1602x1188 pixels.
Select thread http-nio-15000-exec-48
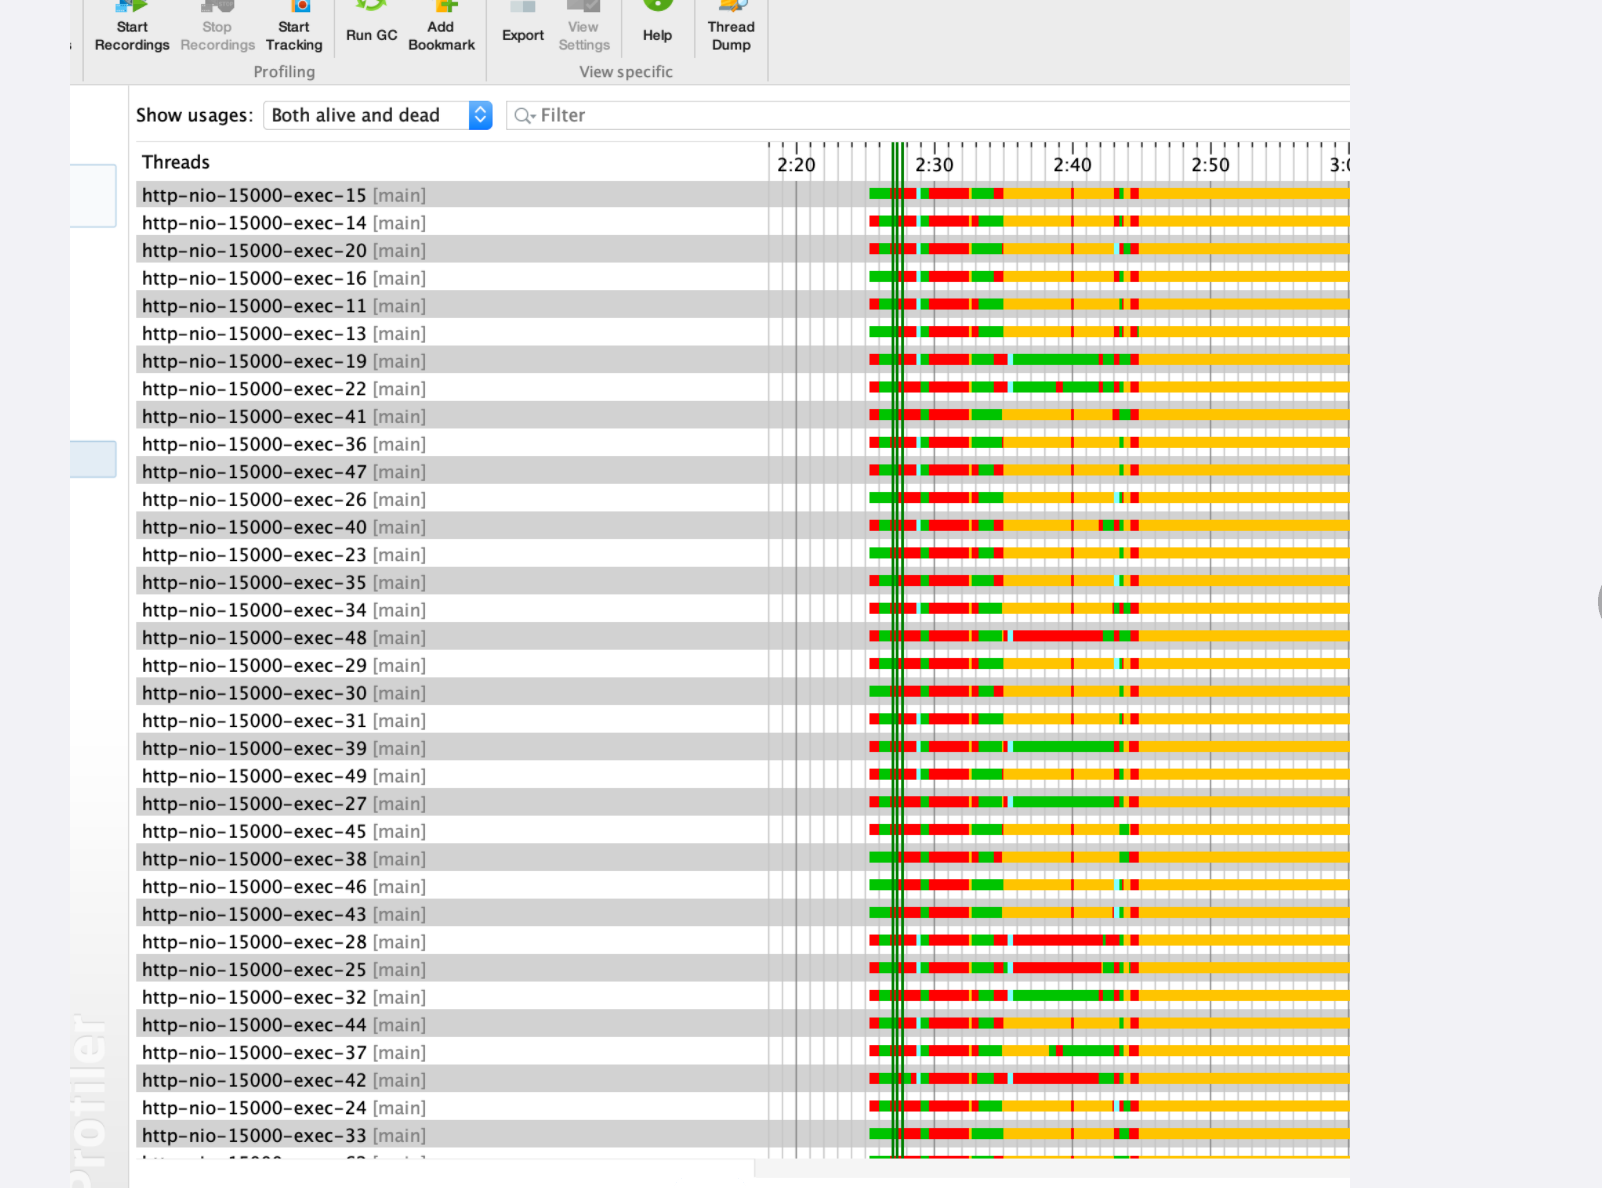(x=285, y=637)
